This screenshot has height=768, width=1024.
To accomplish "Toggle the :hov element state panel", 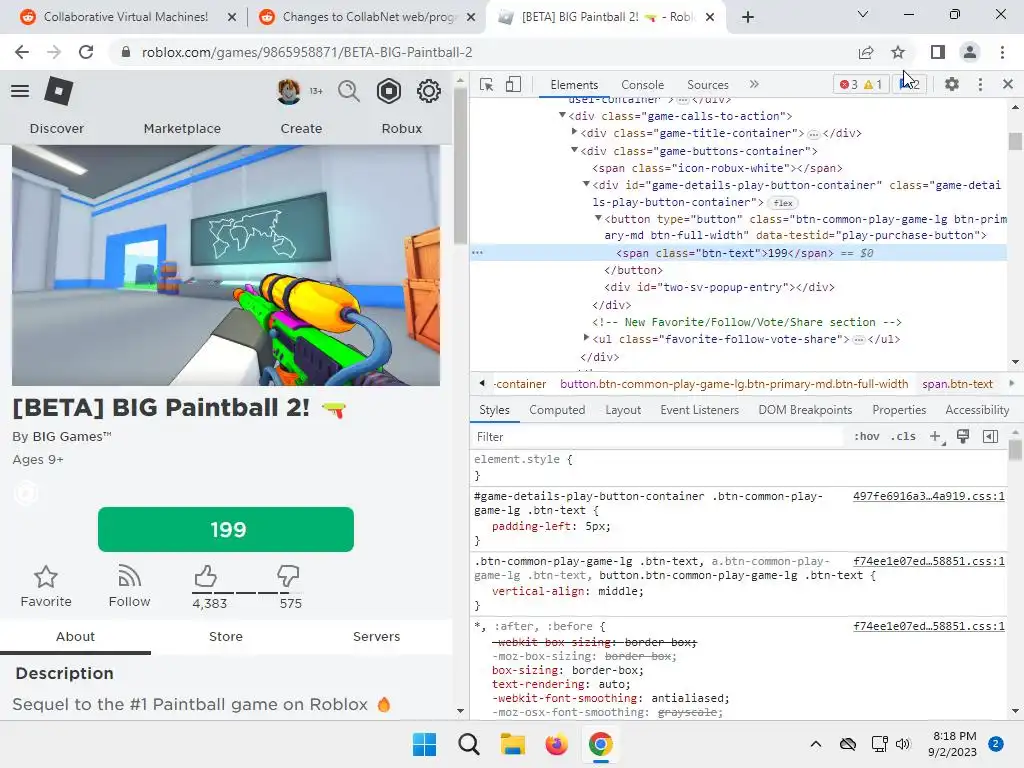I will click(x=867, y=437).
